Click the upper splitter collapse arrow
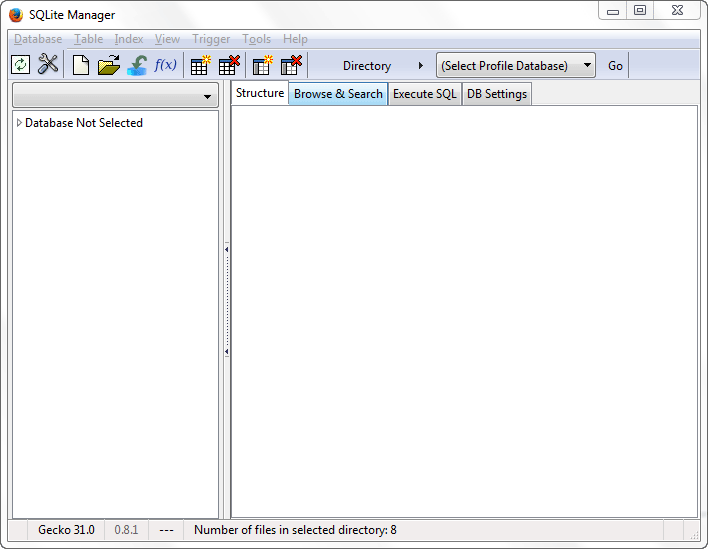 (x=227, y=249)
